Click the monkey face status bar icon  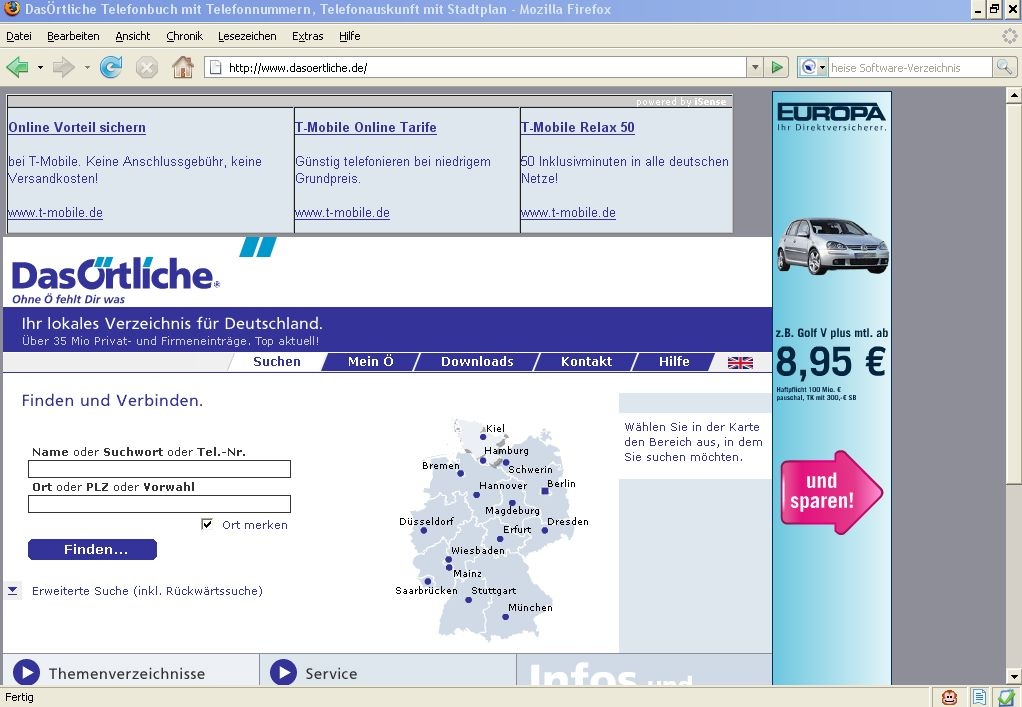950,697
